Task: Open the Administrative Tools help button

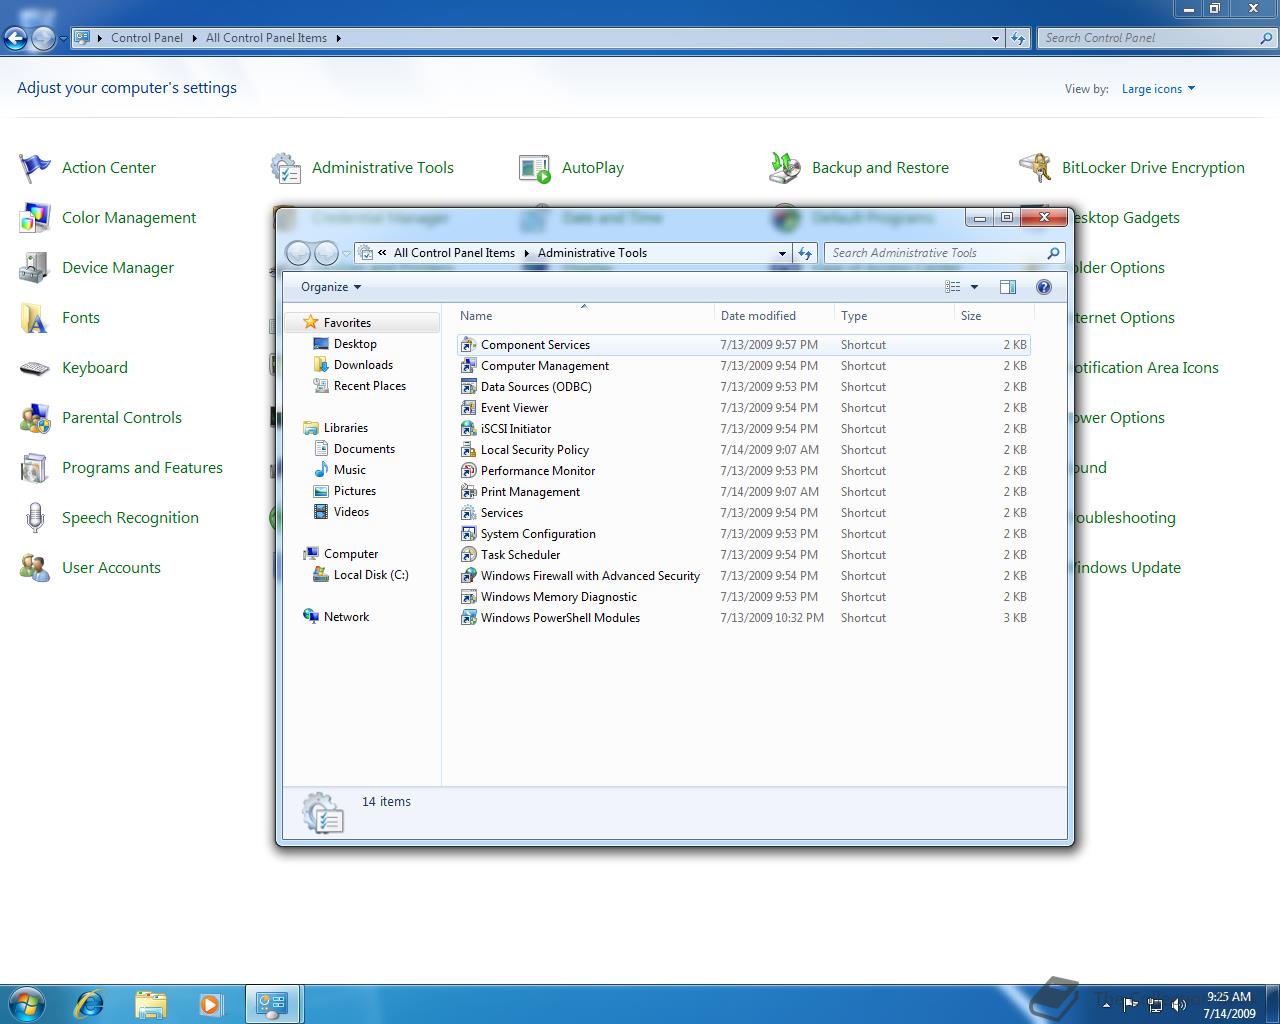Action: (1043, 287)
